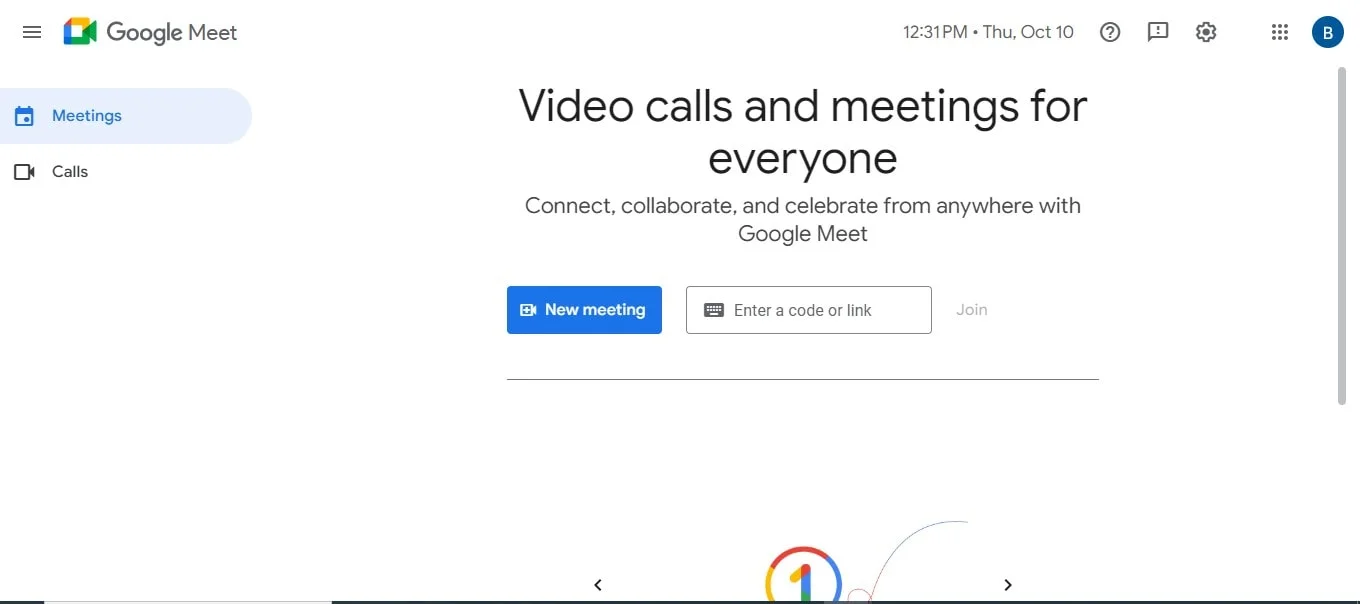Viewport: 1360px width, 604px height.
Task: Click the page vertical scrollbar
Action: pyautogui.click(x=1342, y=236)
